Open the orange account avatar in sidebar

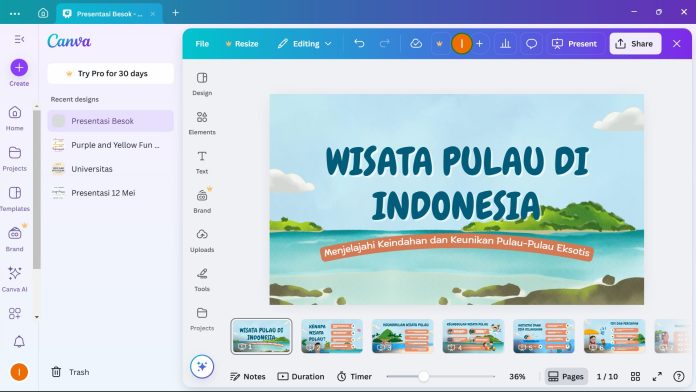pyautogui.click(x=19, y=372)
